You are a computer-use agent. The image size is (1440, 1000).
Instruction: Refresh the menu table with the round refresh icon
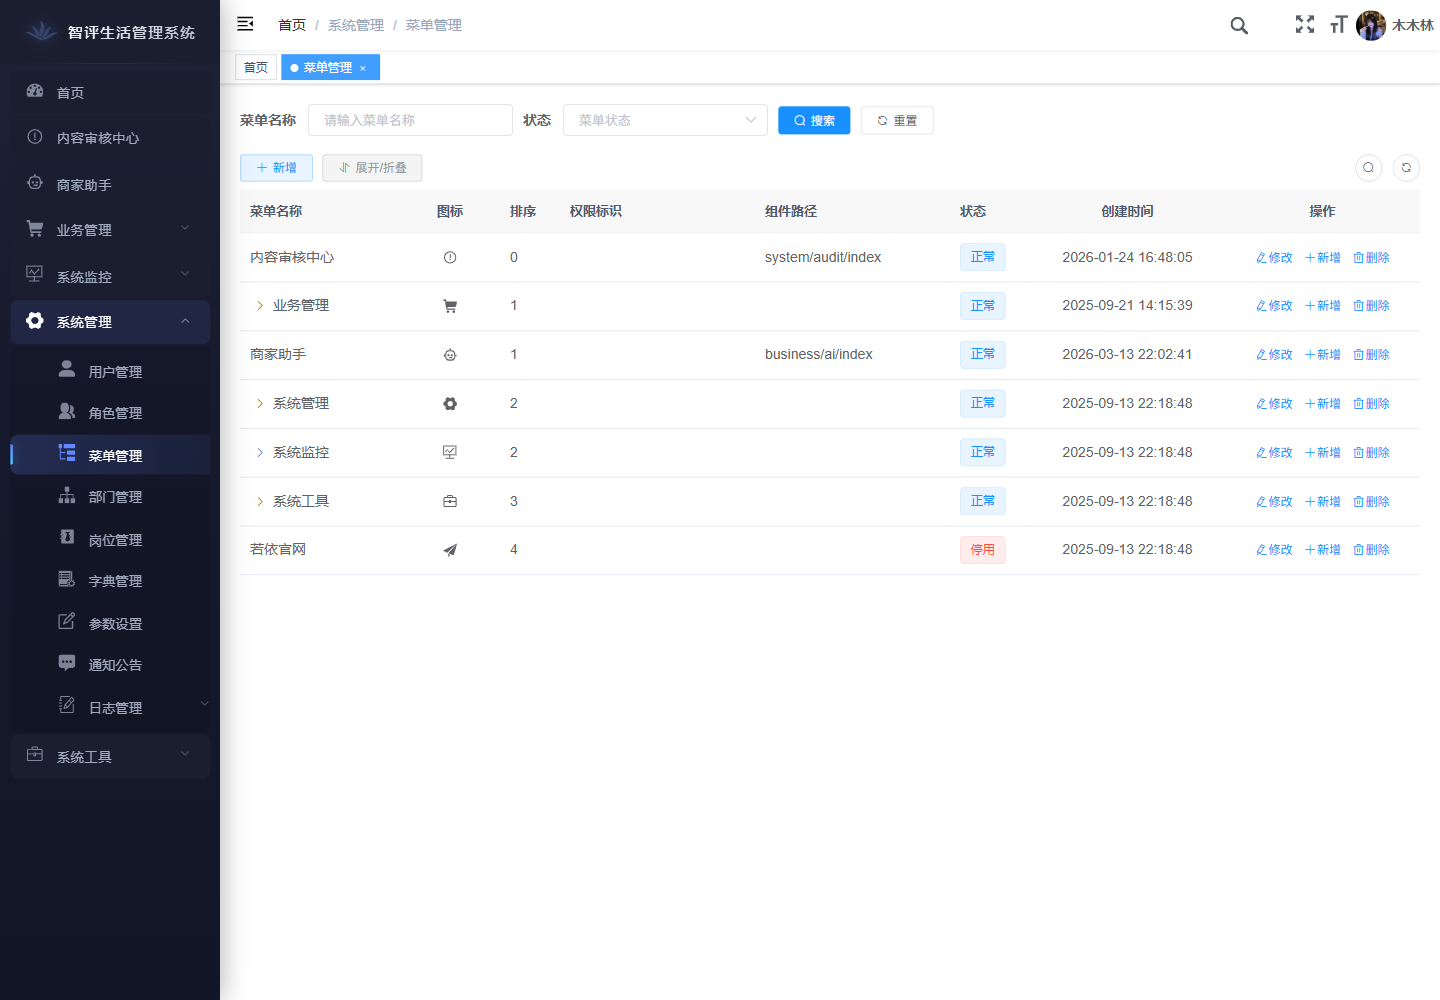tap(1406, 168)
